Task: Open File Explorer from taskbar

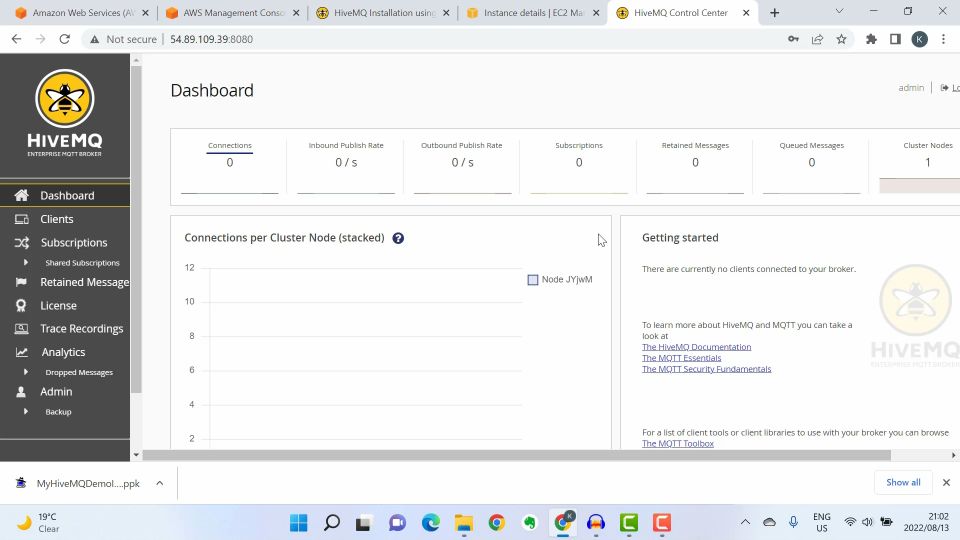Action: click(x=463, y=523)
